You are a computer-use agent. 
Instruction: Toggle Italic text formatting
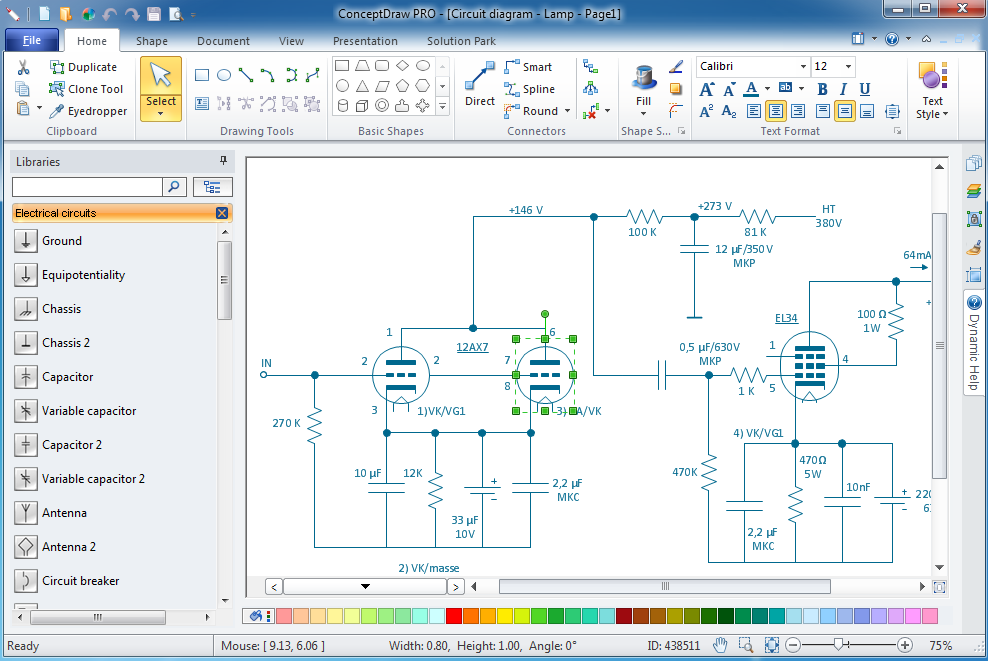[844, 89]
